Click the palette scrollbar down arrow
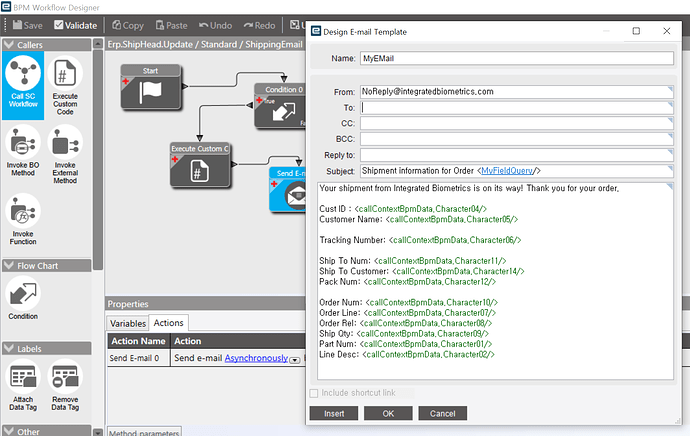This screenshot has width=690, height=436. click(x=98, y=432)
